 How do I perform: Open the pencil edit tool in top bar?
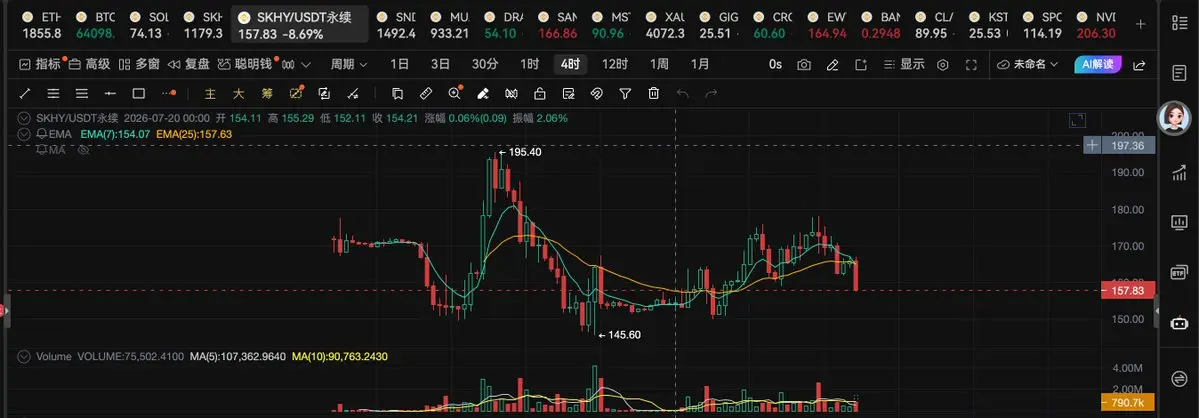[832, 65]
